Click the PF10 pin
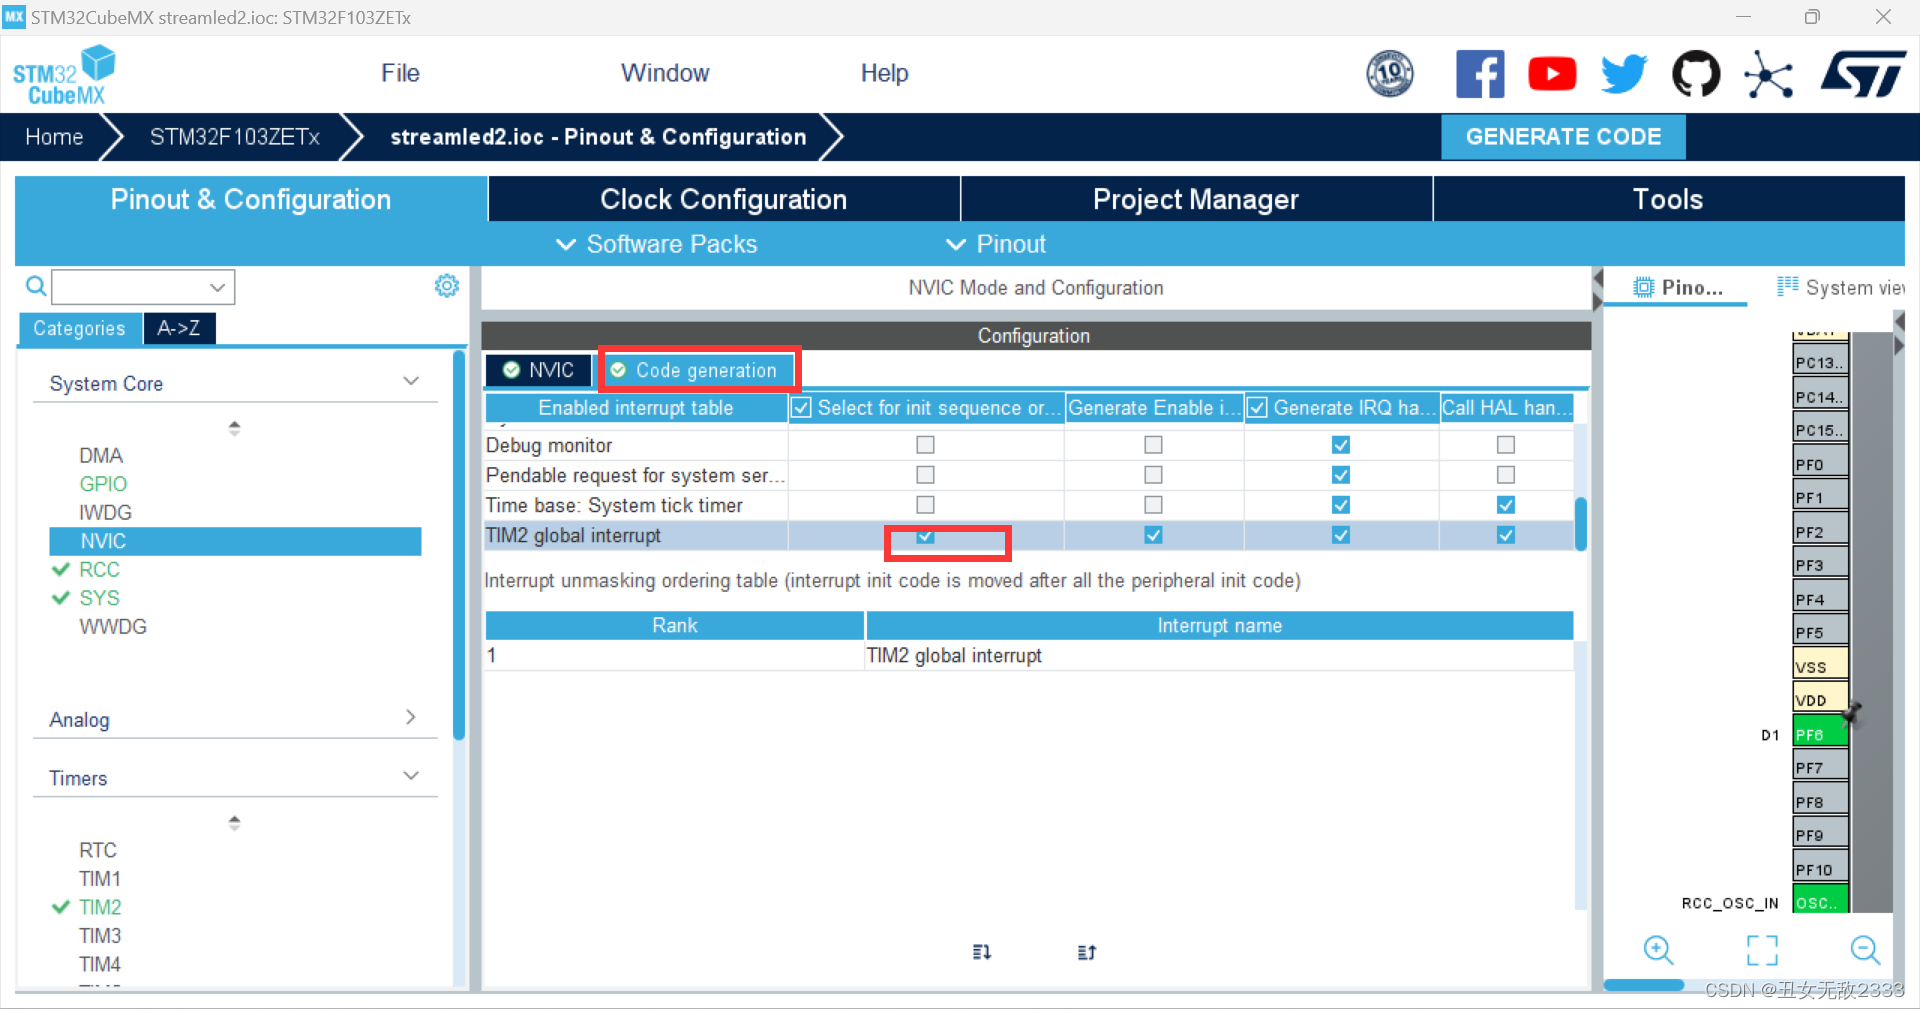The width and height of the screenshot is (1920, 1009). point(1820,868)
